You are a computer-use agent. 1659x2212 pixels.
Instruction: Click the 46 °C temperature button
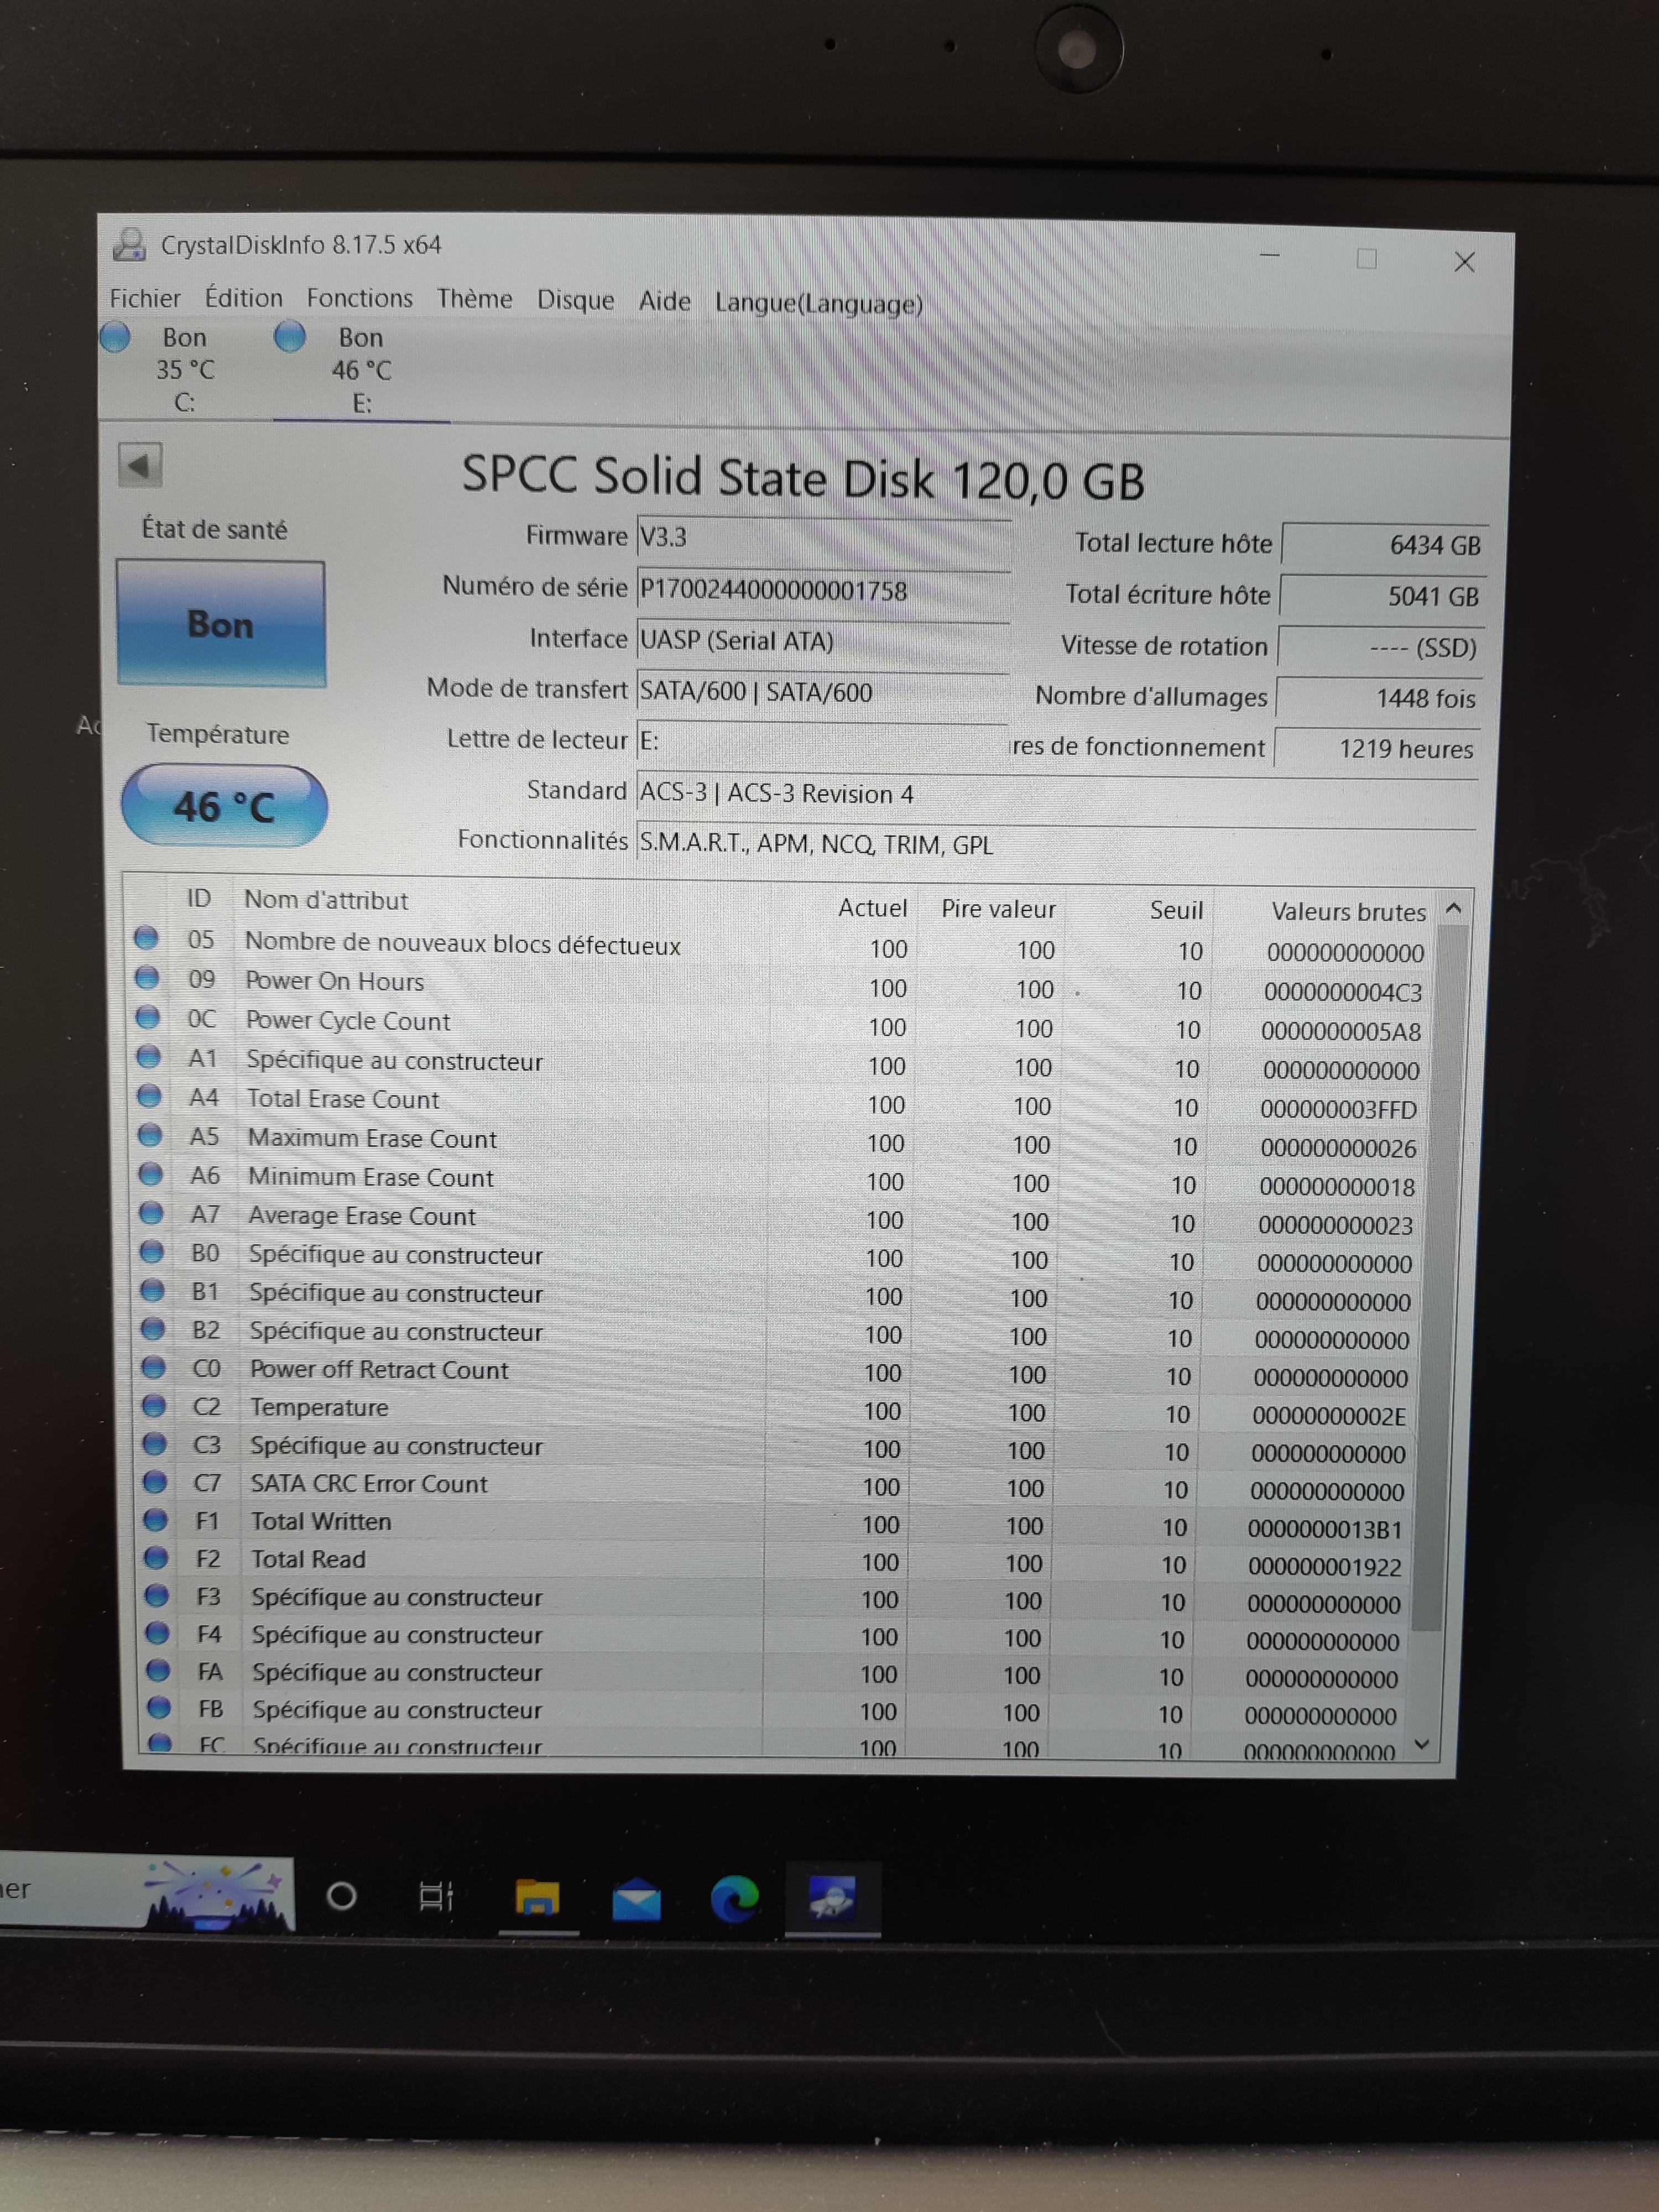pos(224,806)
